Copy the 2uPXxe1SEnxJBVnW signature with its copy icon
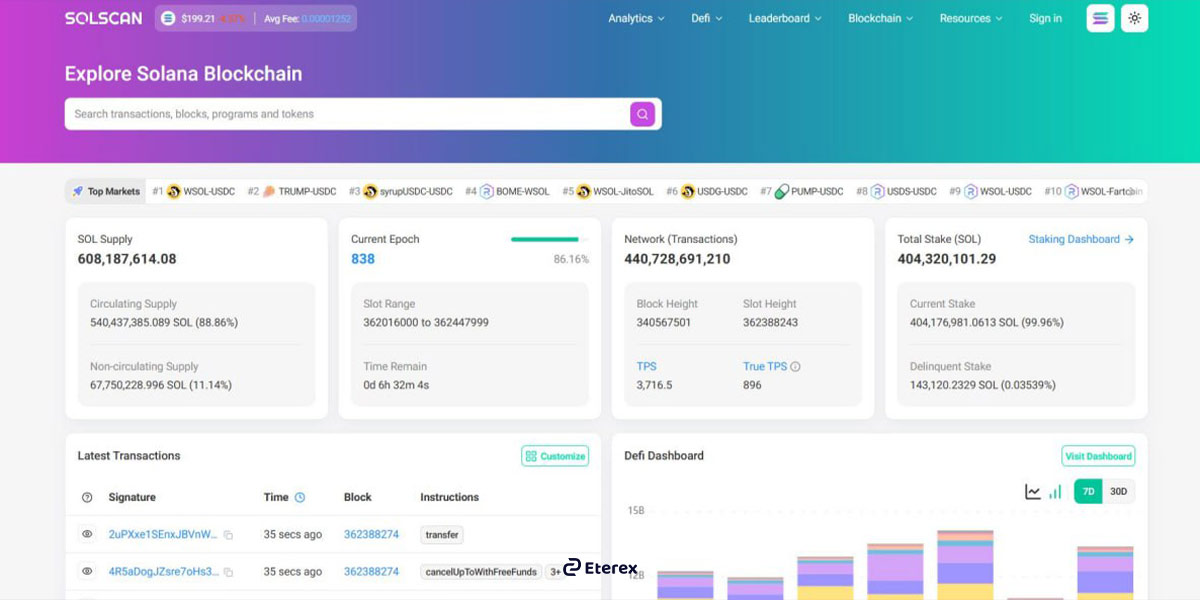1200x600 pixels. pyautogui.click(x=228, y=535)
